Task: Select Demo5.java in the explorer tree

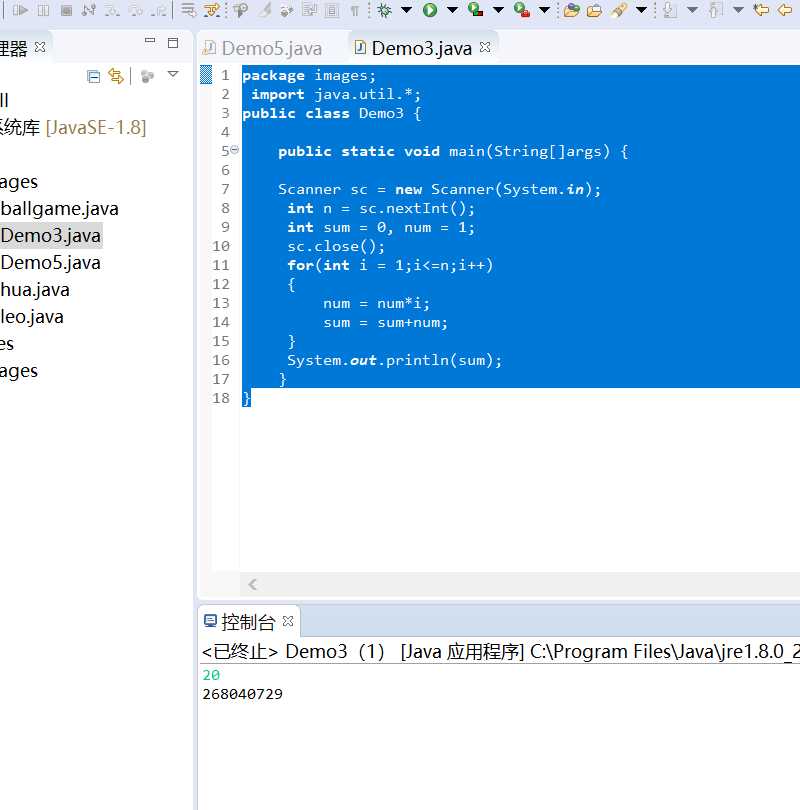Action: click(x=51, y=262)
